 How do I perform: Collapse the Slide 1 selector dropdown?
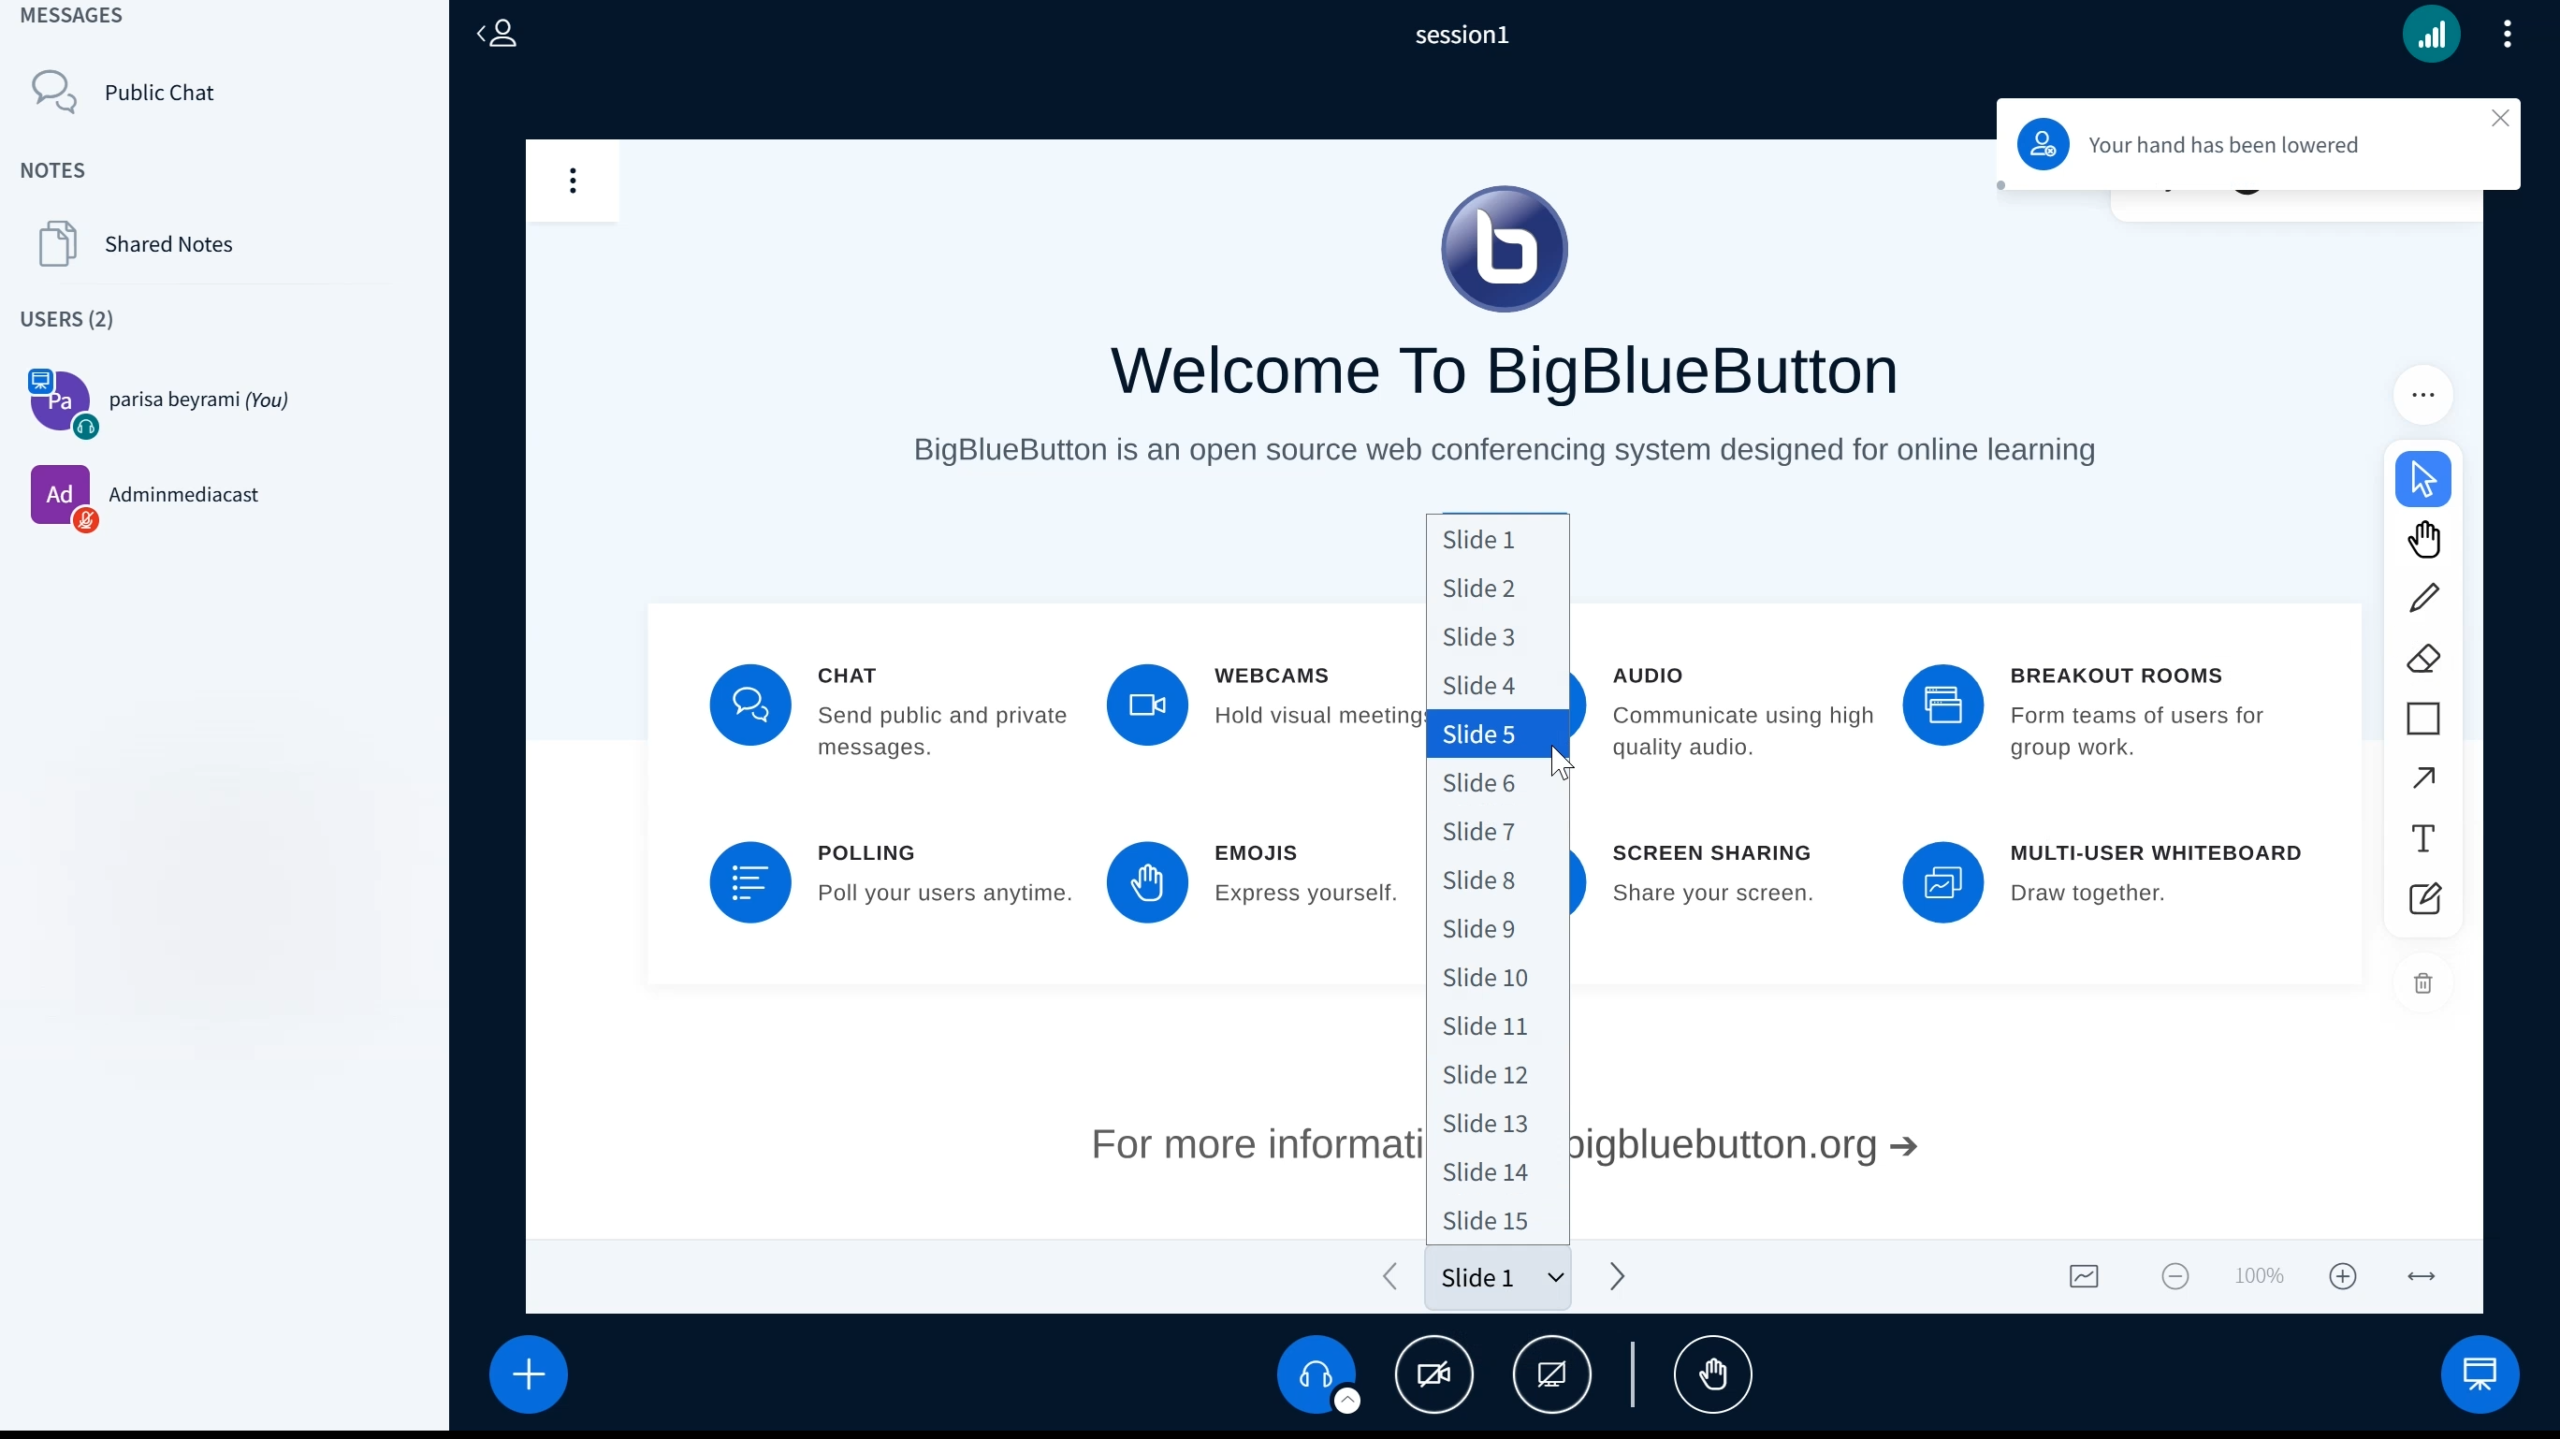click(1497, 1277)
